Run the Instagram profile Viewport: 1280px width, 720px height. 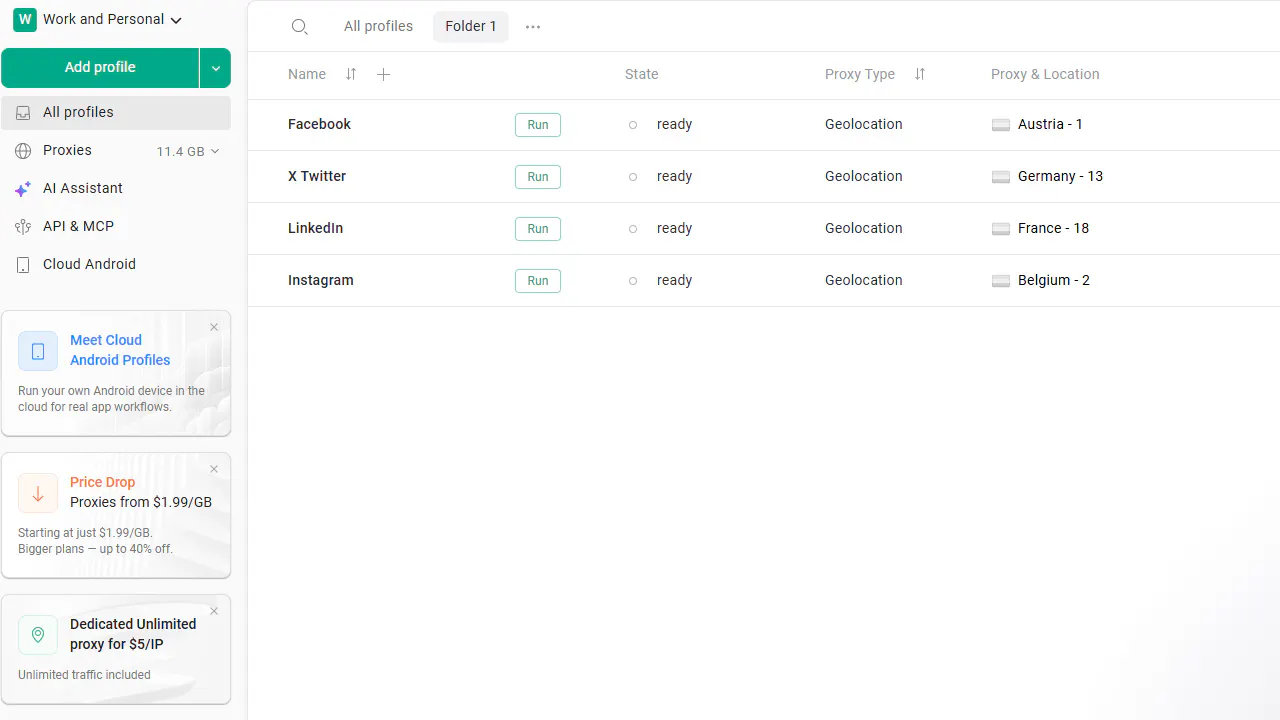pos(538,281)
